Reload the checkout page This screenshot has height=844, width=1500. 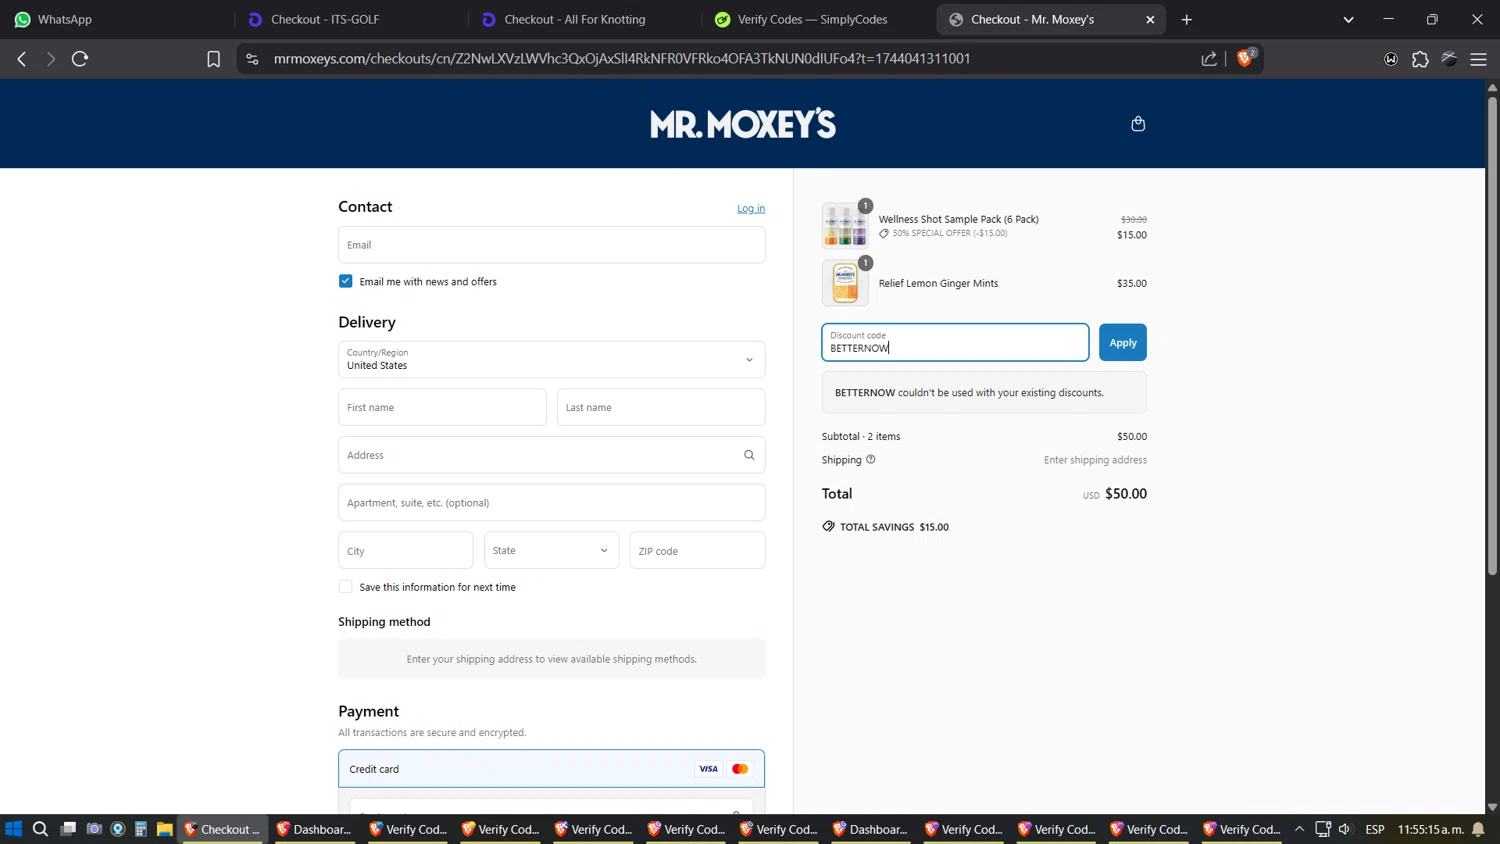pyautogui.click(x=80, y=59)
